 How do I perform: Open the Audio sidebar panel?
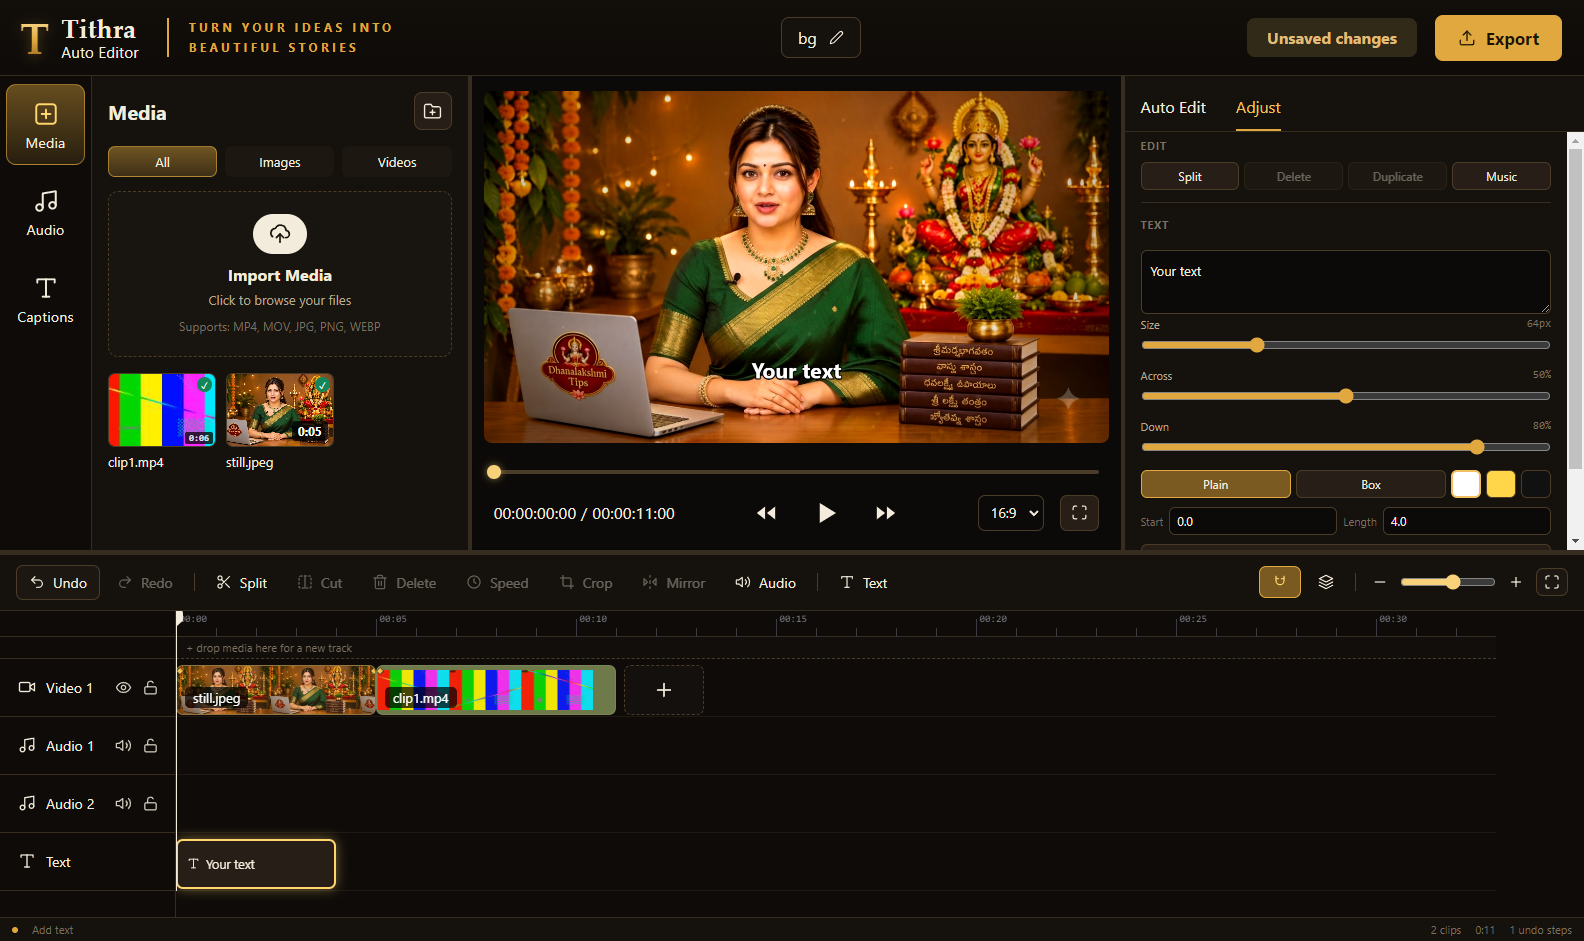tap(45, 213)
